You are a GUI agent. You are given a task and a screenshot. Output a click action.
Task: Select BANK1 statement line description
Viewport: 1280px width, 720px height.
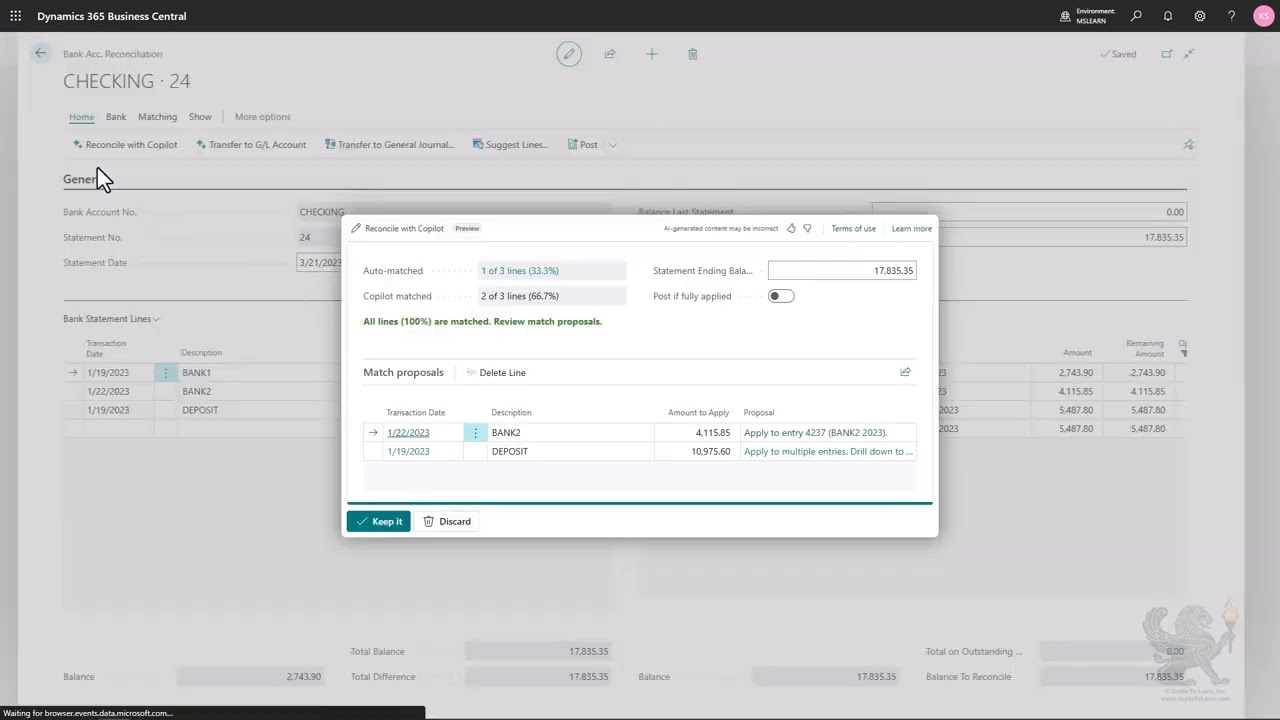click(196, 373)
